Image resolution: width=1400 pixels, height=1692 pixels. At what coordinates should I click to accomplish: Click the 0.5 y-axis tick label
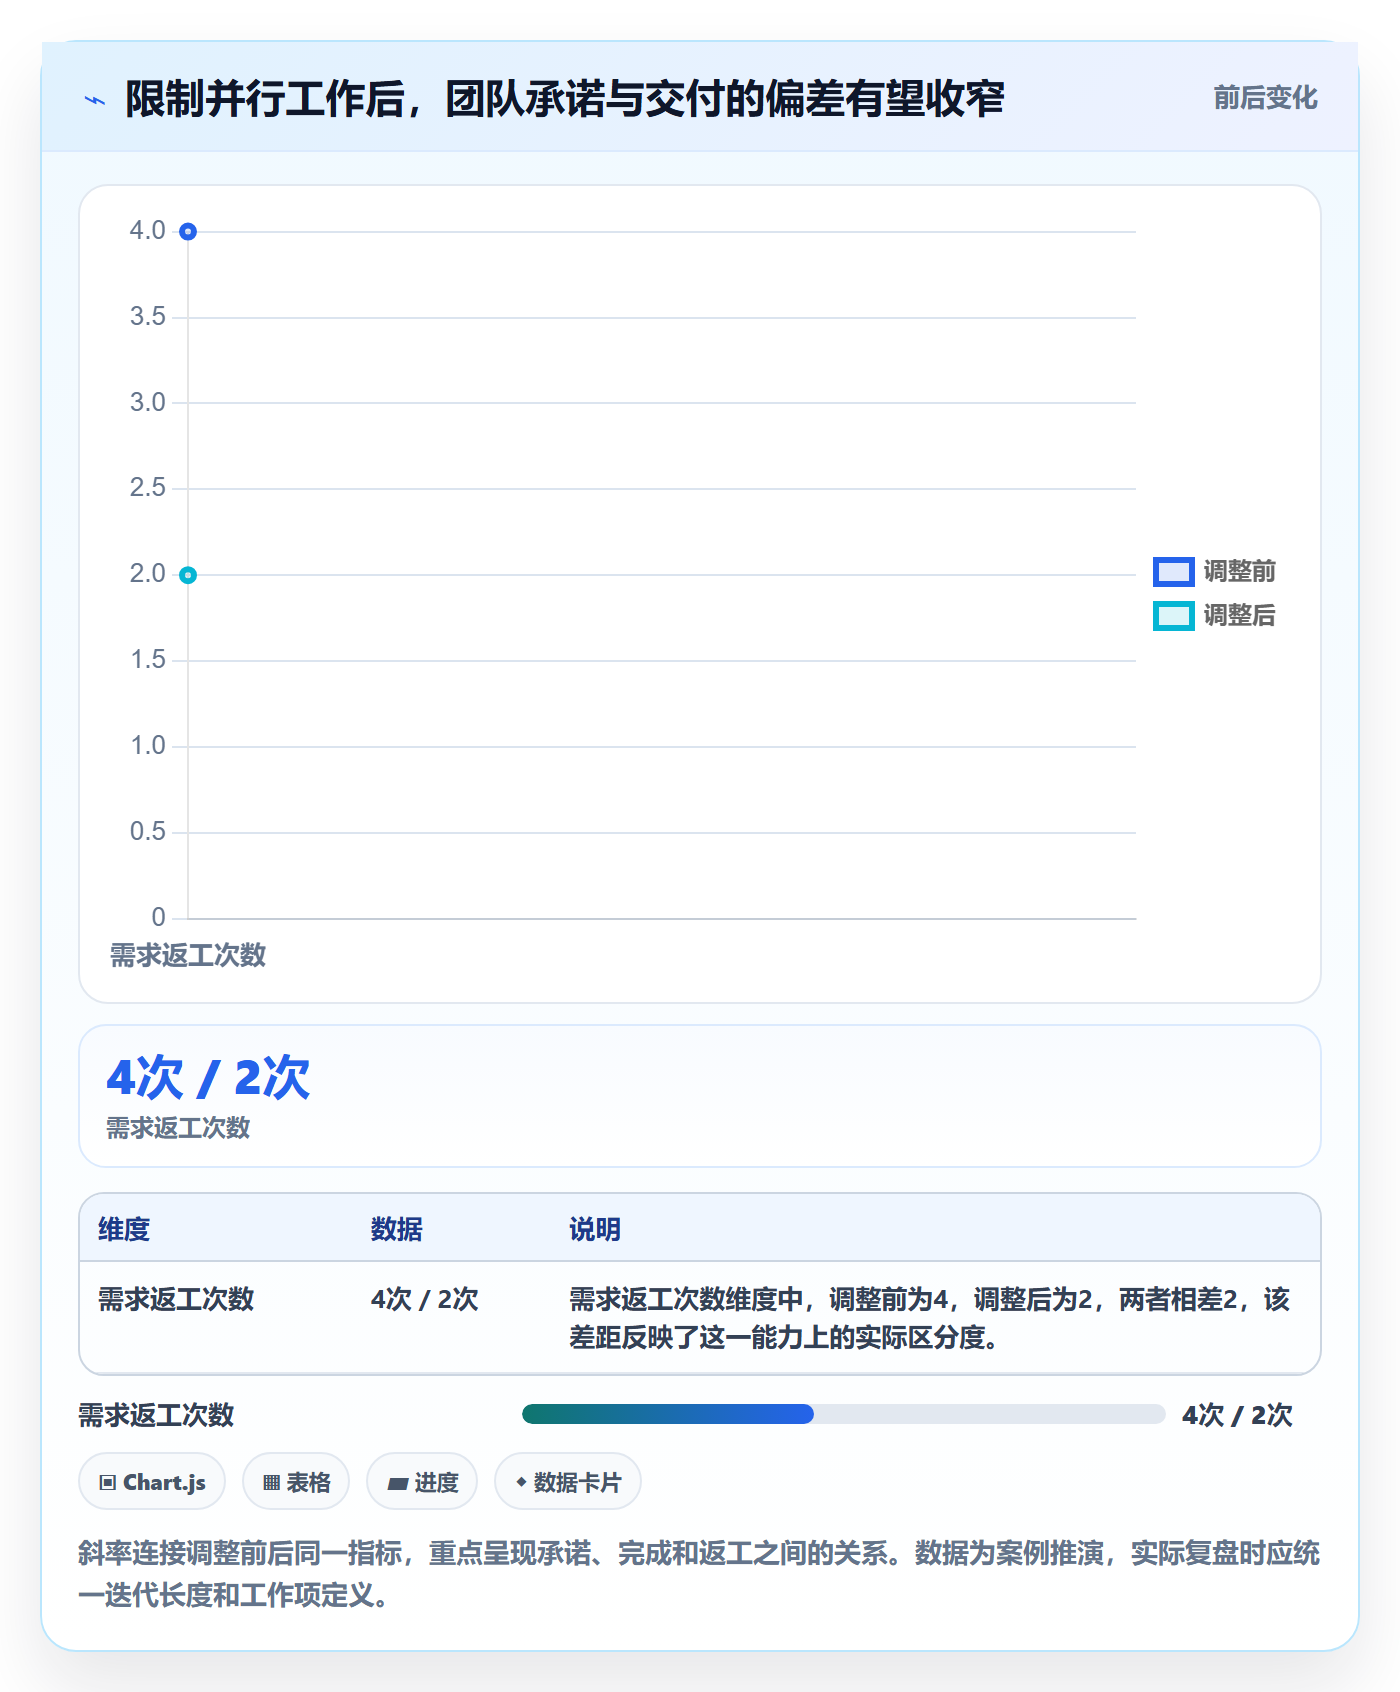pos(148,832)
